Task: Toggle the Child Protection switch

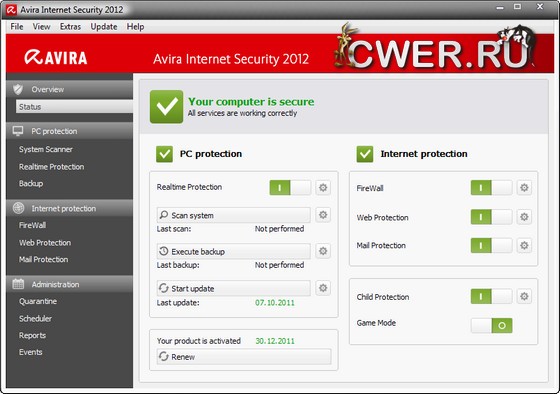Action: (491, 296)
